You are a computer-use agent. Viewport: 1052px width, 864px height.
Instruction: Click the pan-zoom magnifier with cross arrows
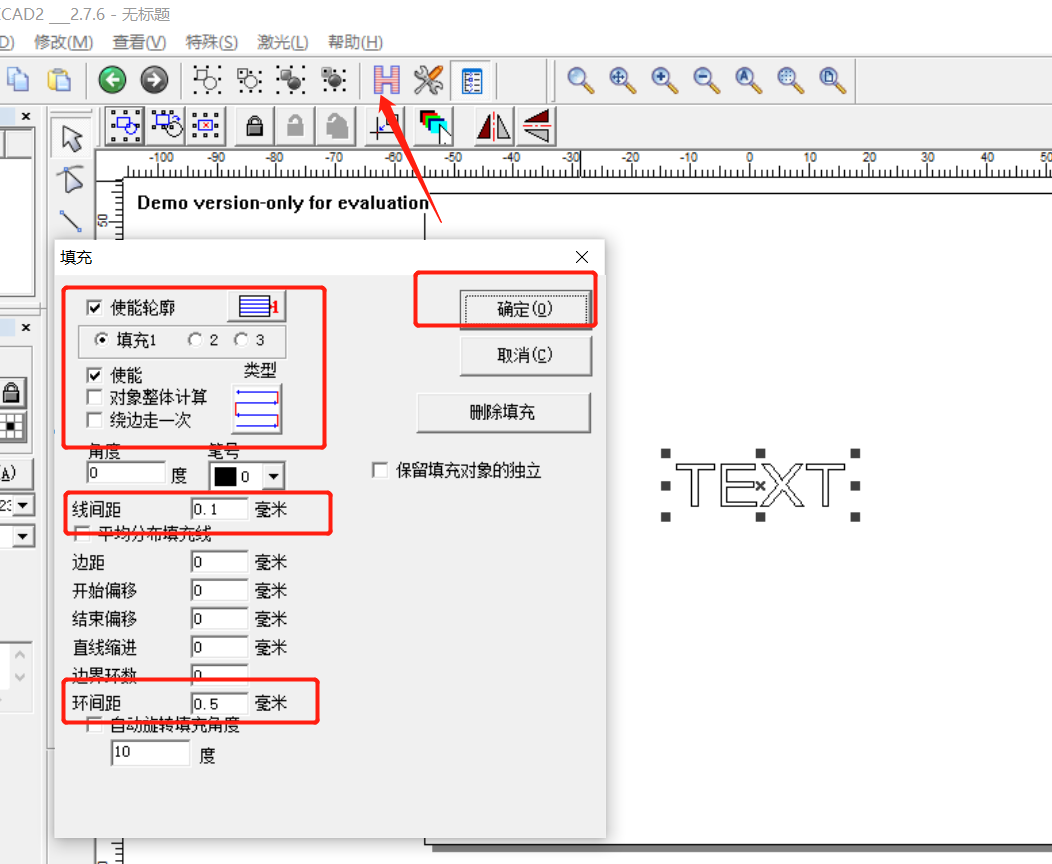(622, 80)
